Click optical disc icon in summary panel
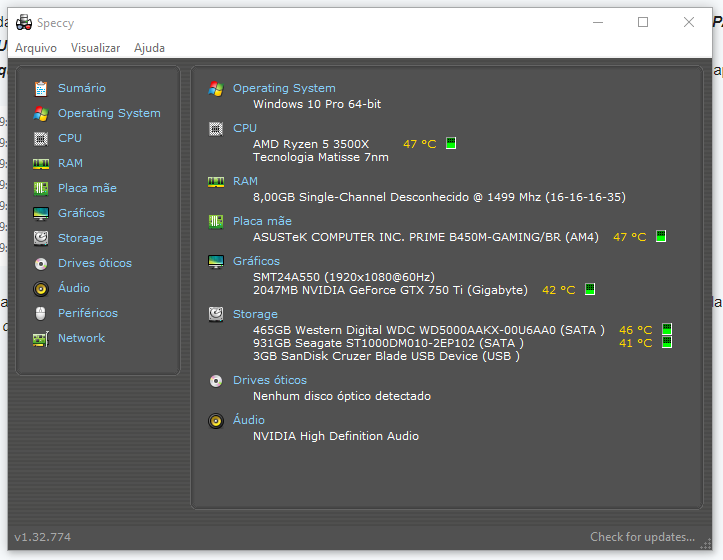Image resolution: width=723 pixels, height=560 pixels. point(216,381)
